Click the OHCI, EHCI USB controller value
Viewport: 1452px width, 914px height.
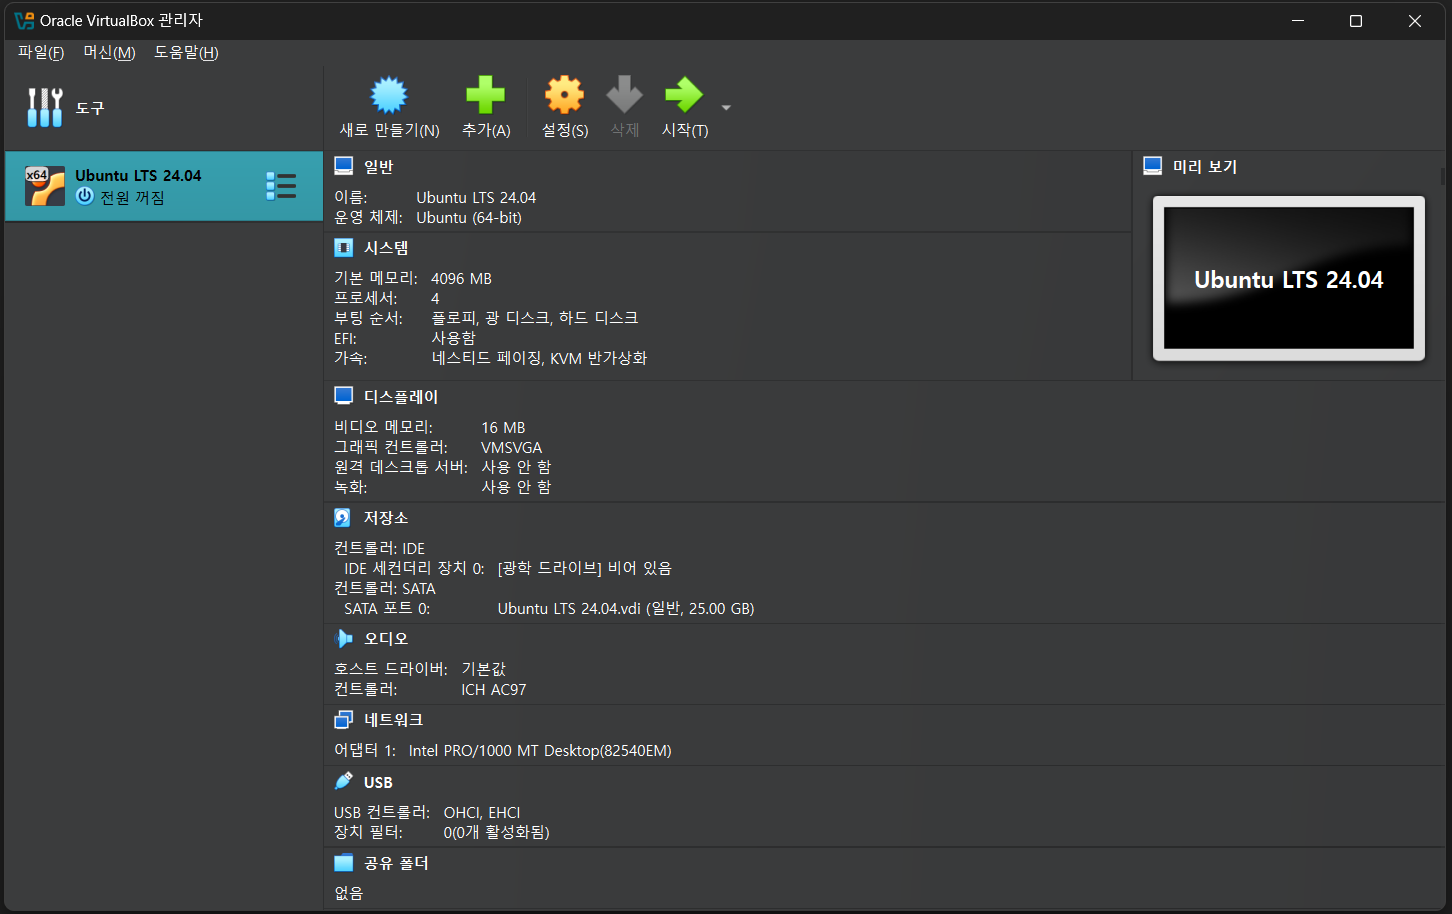pos(482,812)
